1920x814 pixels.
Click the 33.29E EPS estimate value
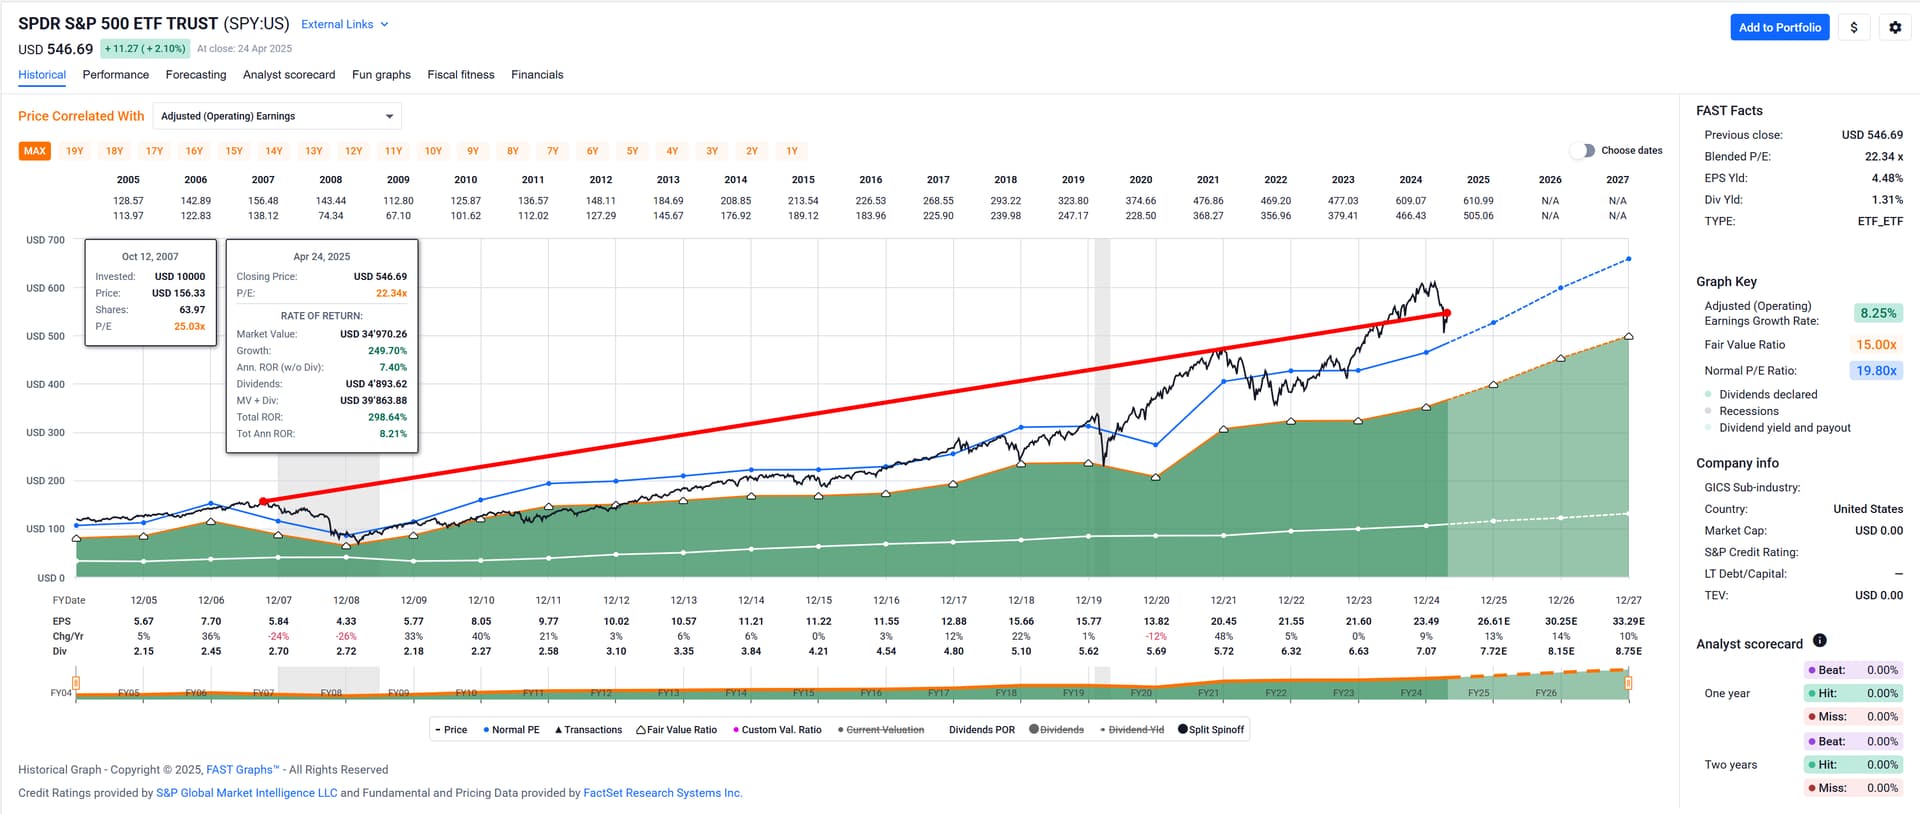coord(1628,621)
